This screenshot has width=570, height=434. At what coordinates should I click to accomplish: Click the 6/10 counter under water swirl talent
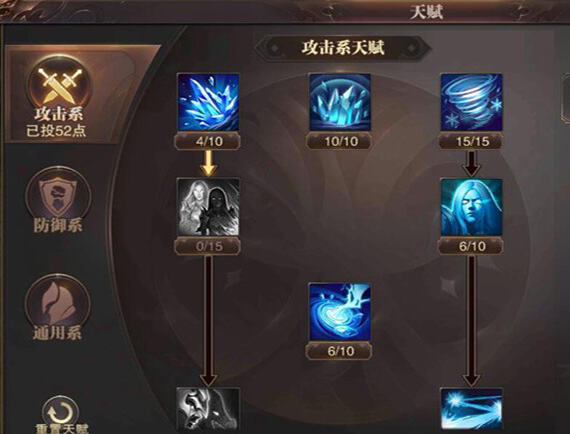pyautogui.click(x=340, y=351)
